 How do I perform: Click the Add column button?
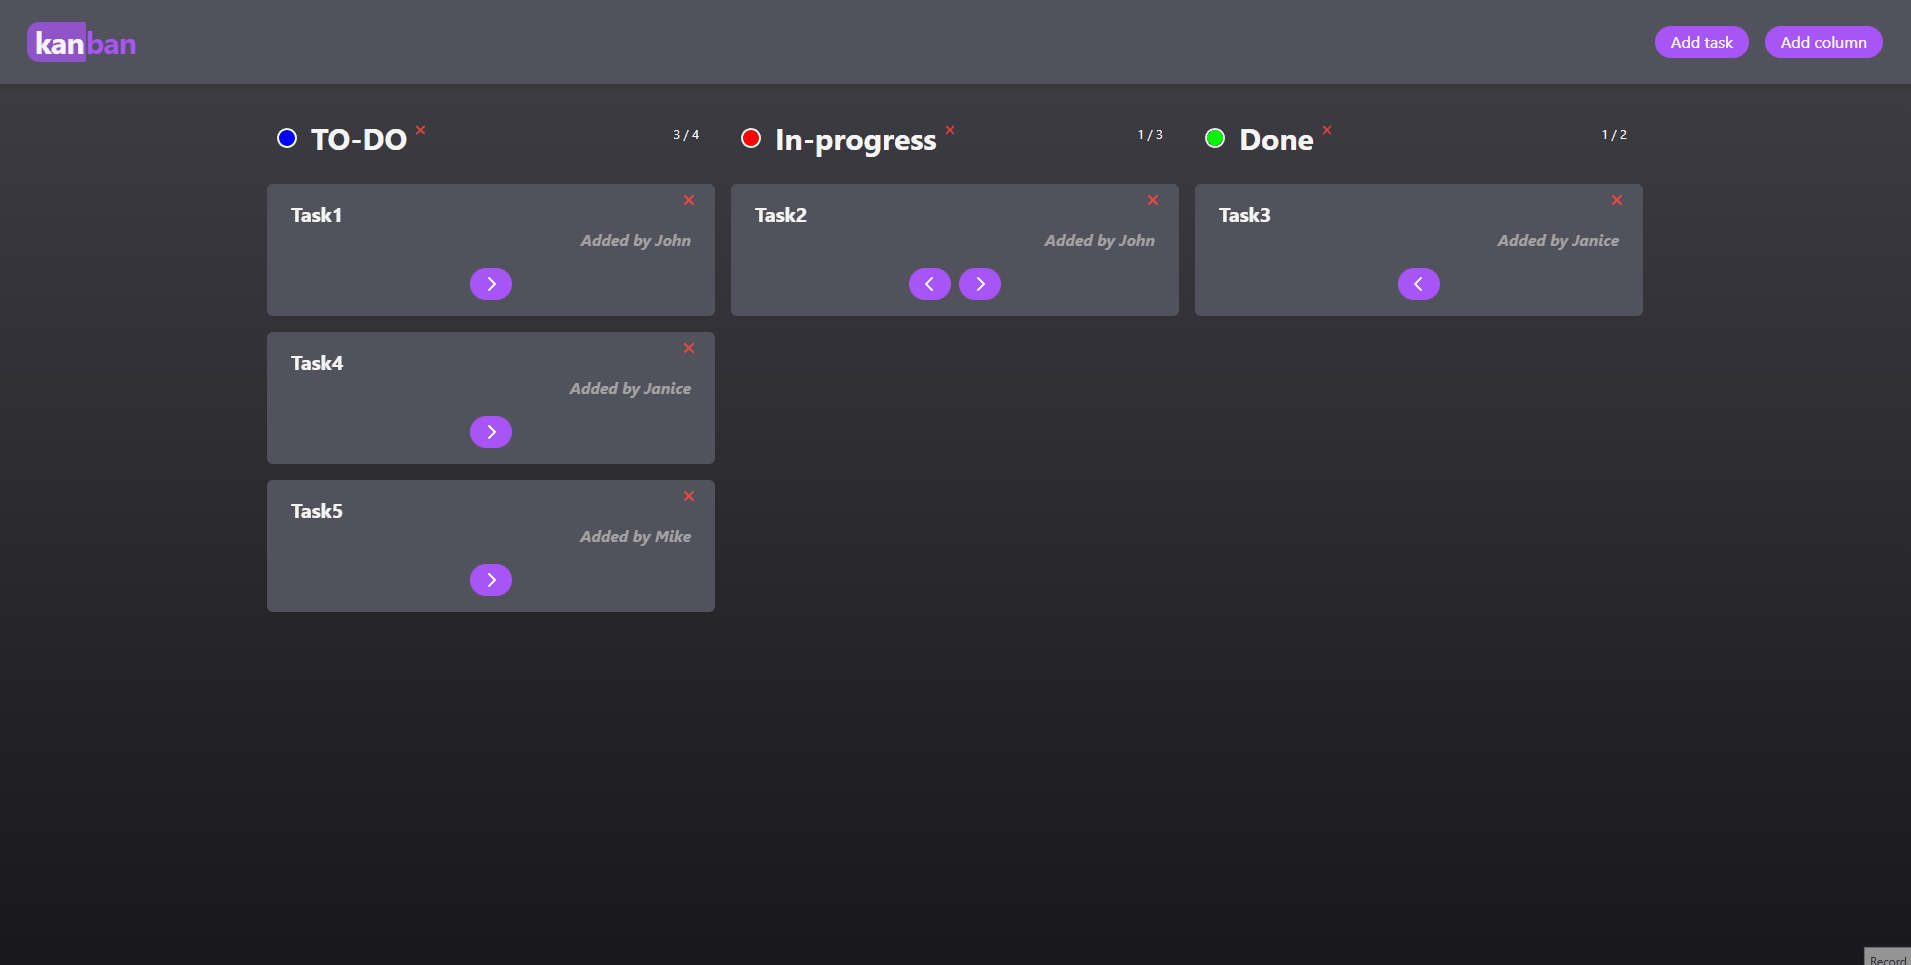(1823, 42)
